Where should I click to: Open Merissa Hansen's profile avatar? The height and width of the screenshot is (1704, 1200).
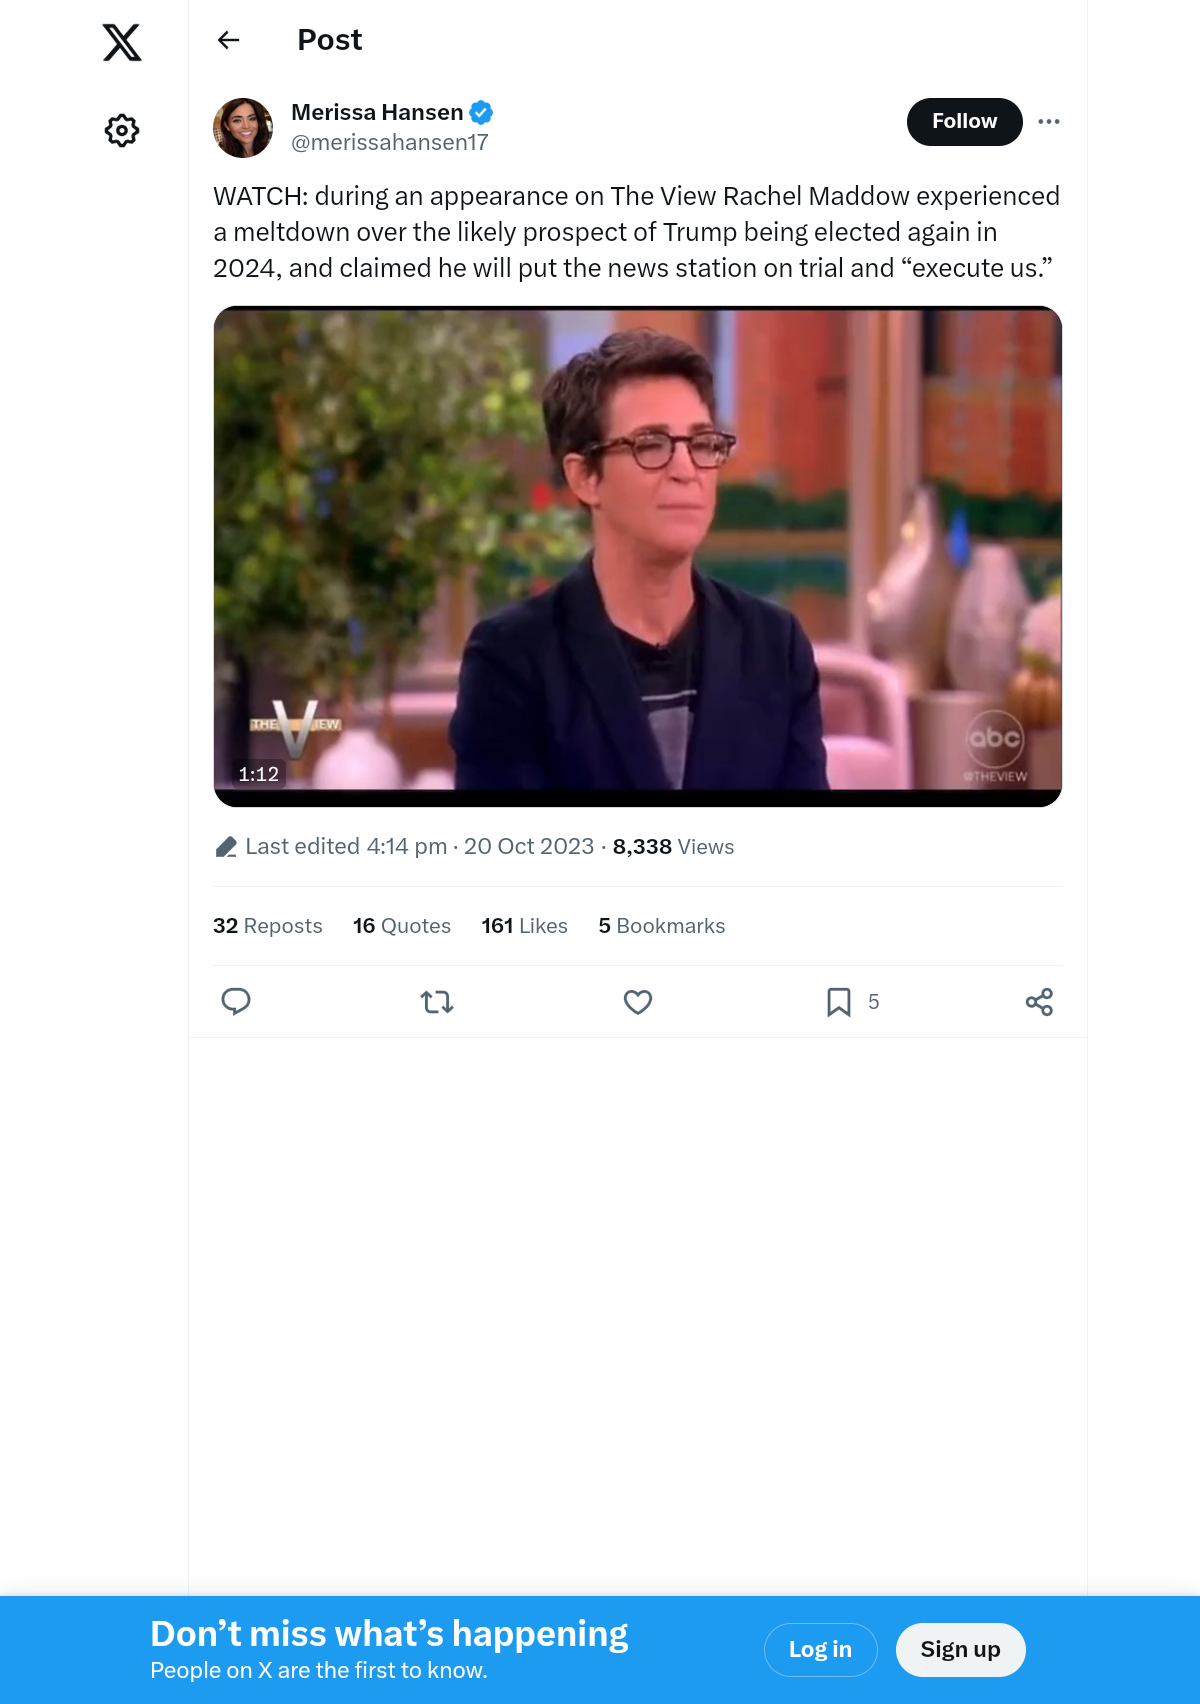tap(243, 128)
